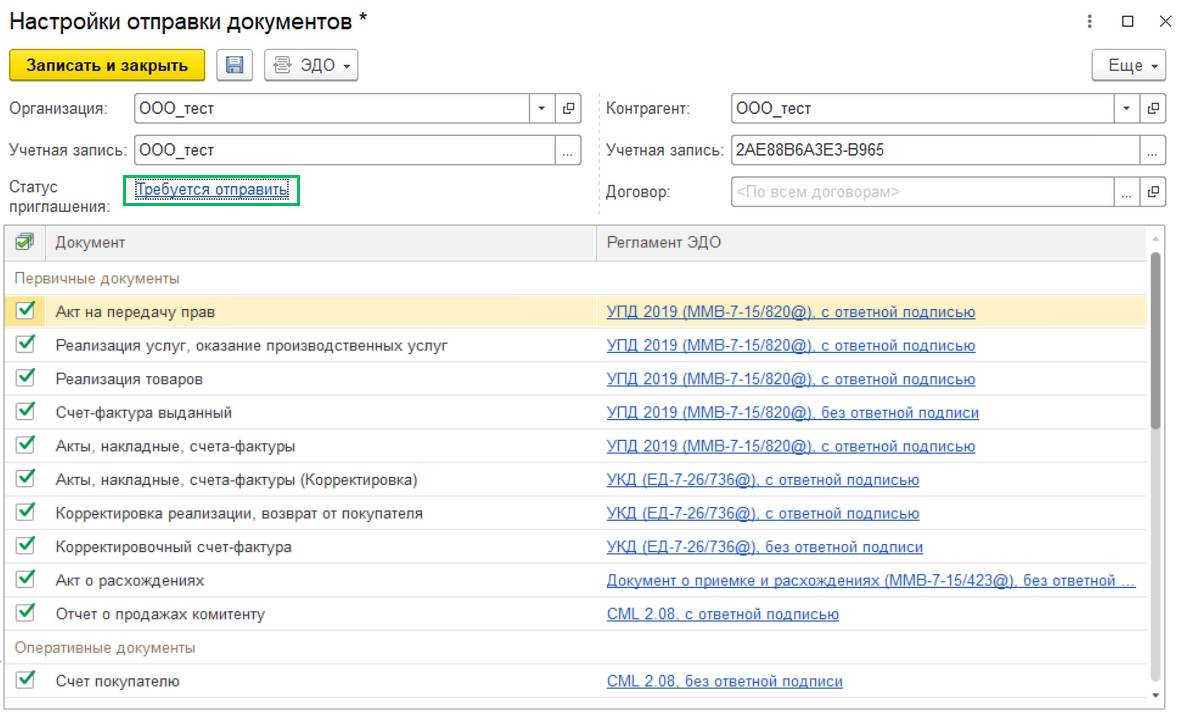
Task: Click the 2AE88B6A3E3-B965 account field
Action: pyautogui.click(x=935, y=150)
